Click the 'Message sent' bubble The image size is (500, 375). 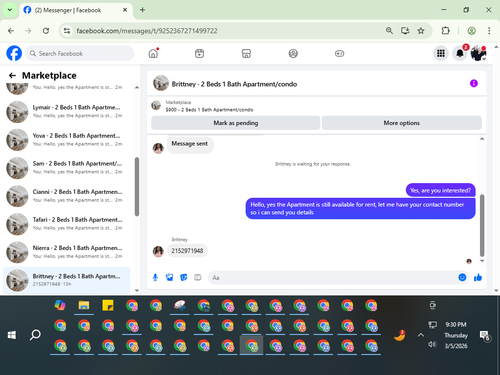click(190, 144)
